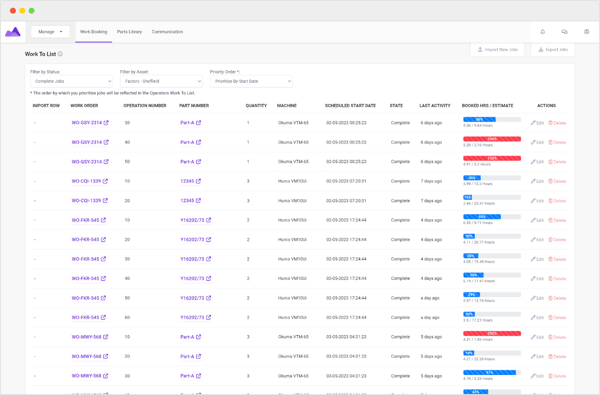Click the globe icon in top bar
The width and height of the screenshot is (600, 395).
(586, 32)
